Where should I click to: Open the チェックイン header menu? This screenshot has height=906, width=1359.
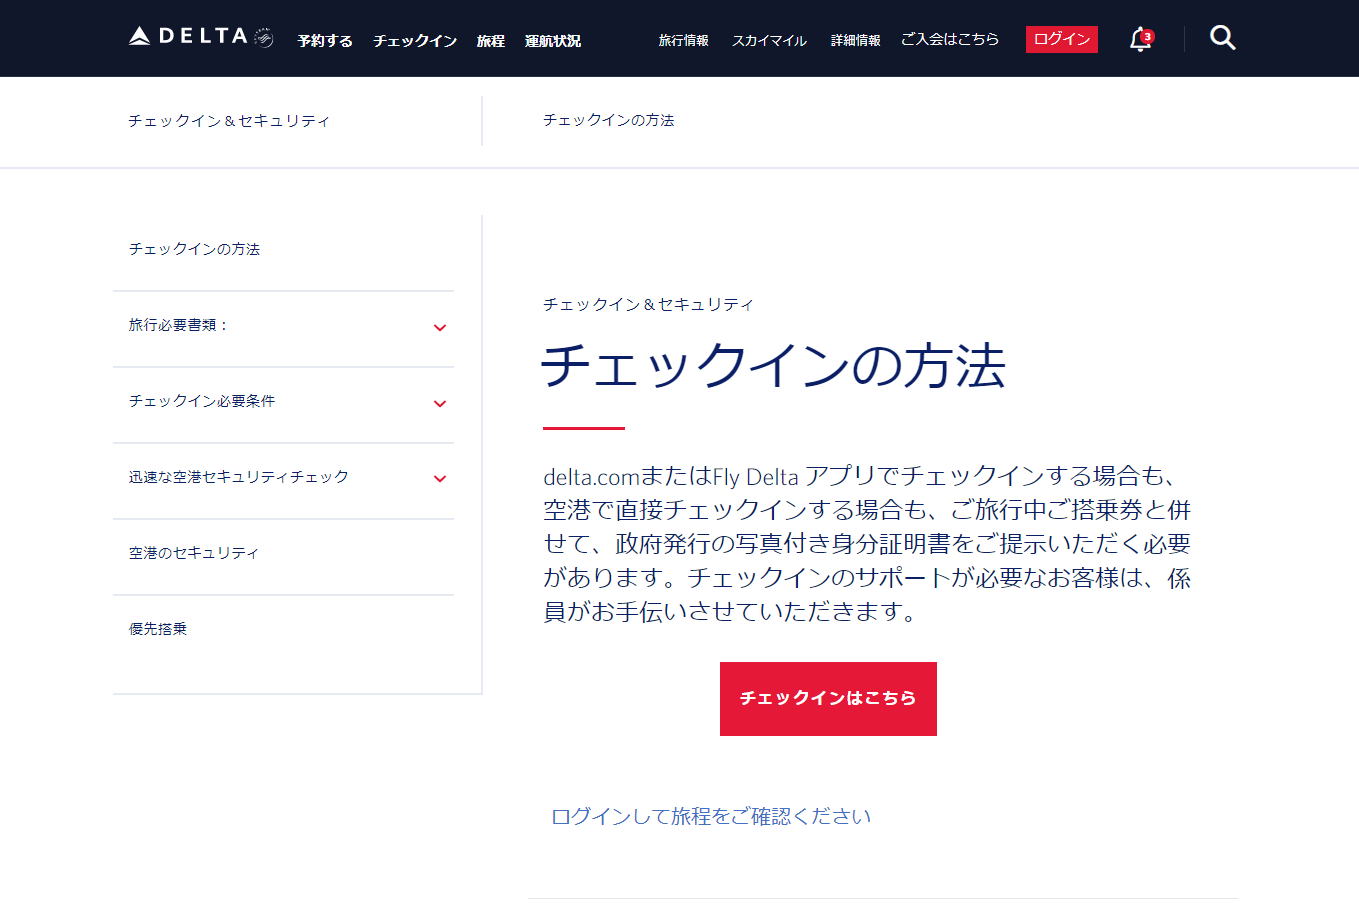[x=415, y=41]
